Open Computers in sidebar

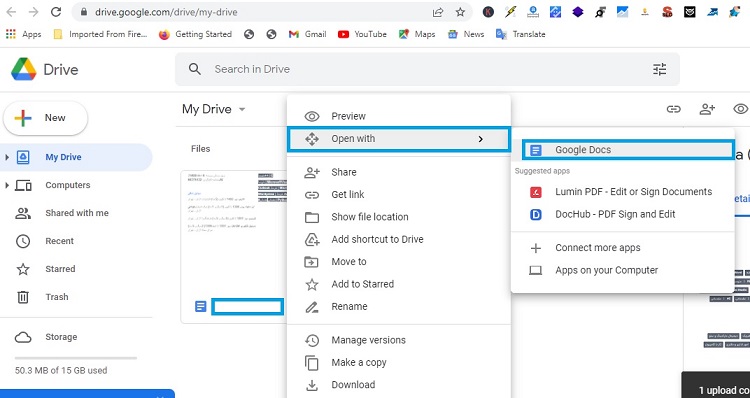coord(67,185)
